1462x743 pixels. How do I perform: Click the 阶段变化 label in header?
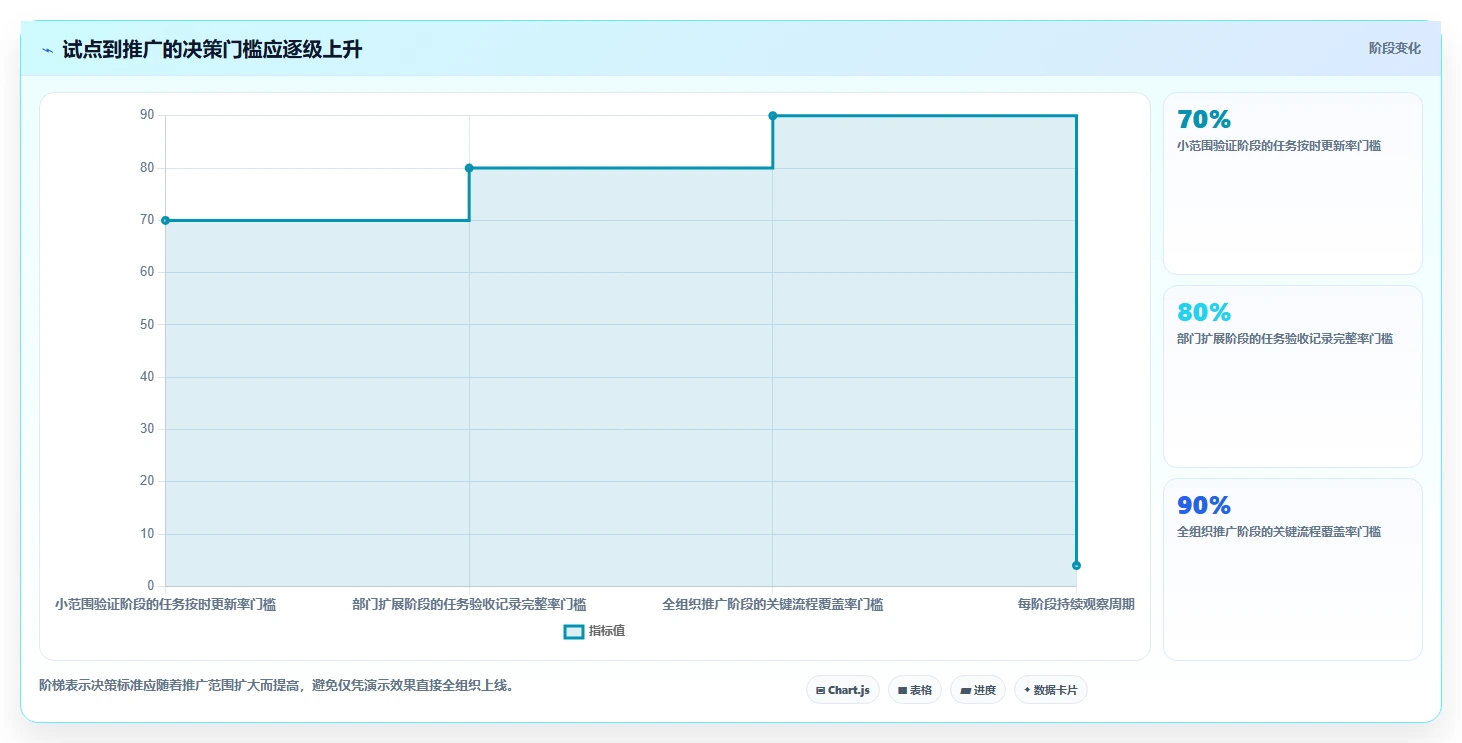1395,48
